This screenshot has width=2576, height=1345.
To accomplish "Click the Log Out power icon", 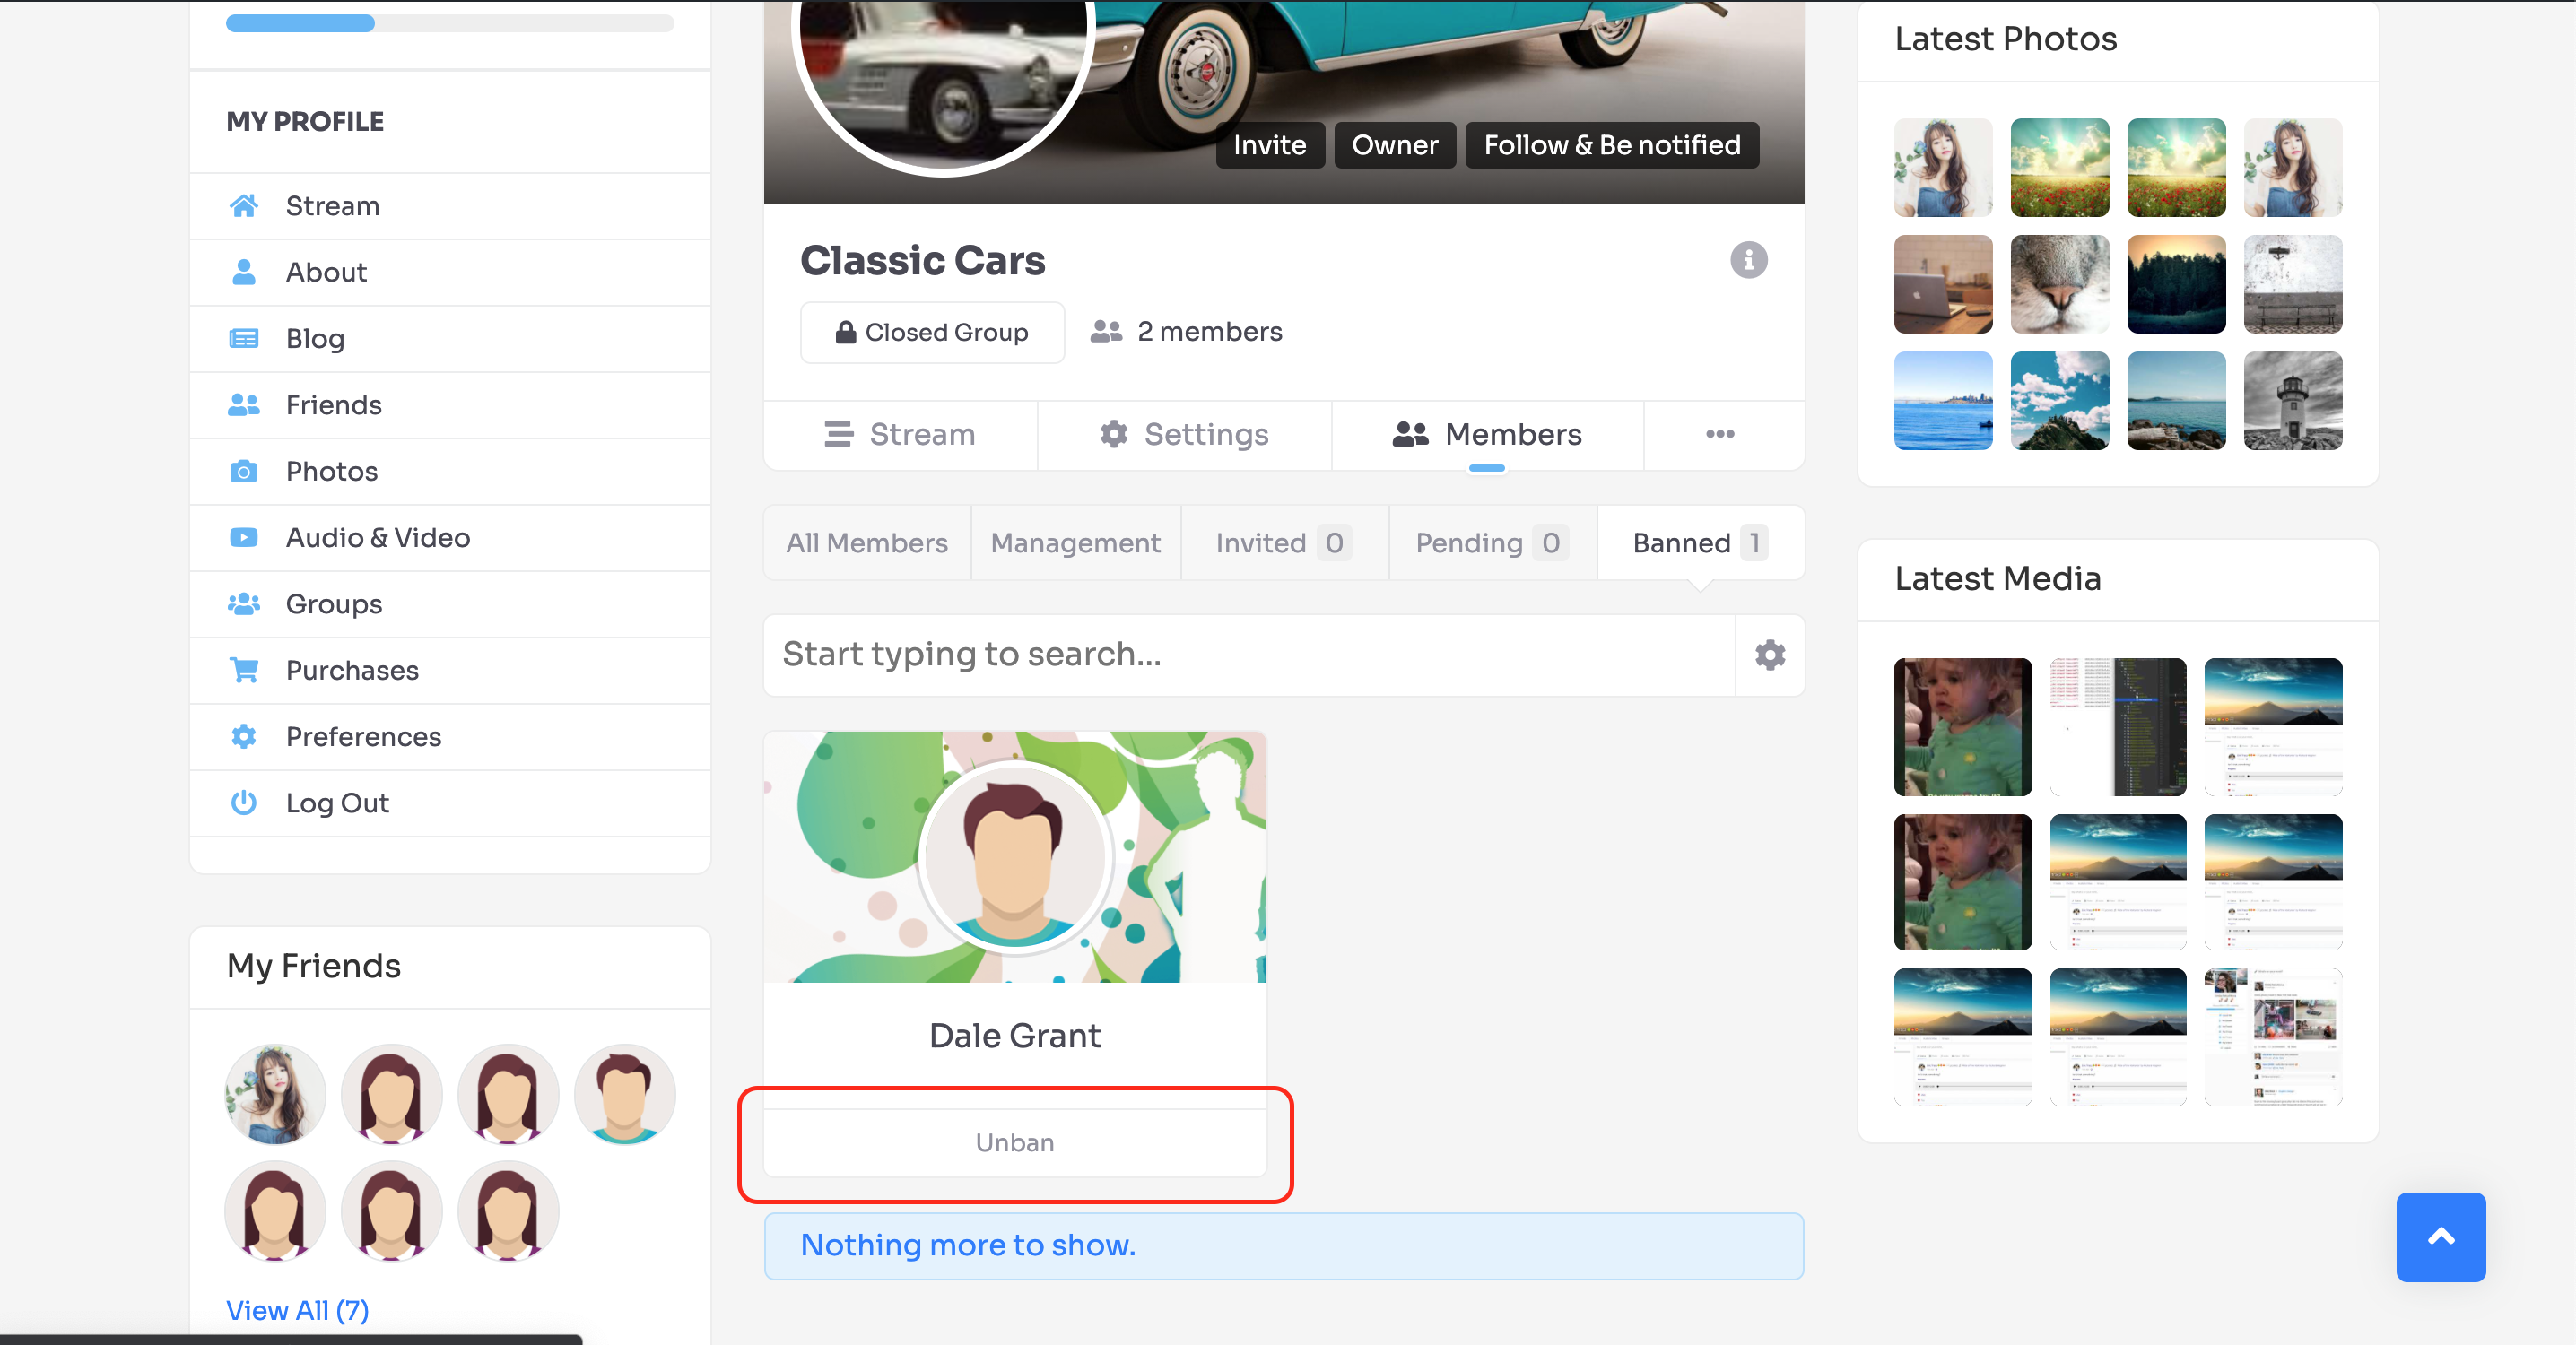I will click(x=244, y=803).
